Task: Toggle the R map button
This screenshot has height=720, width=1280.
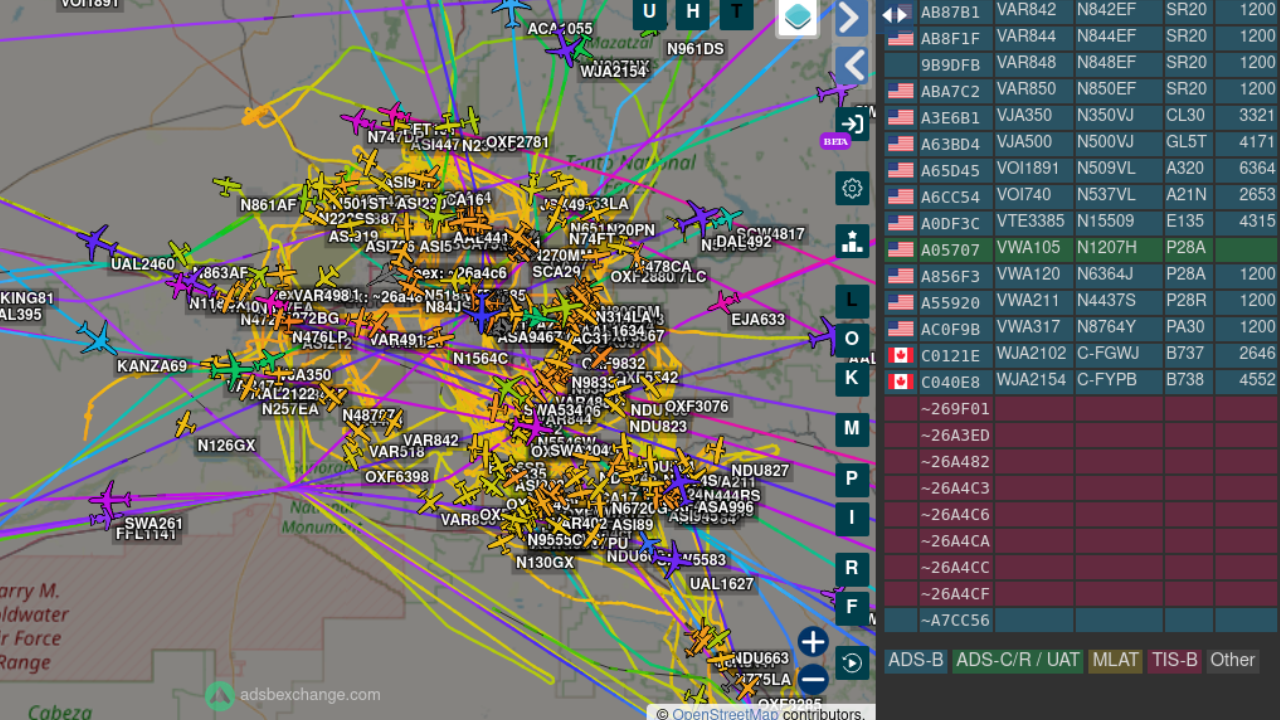Action: pyautogui.click(x=852, y=569)
